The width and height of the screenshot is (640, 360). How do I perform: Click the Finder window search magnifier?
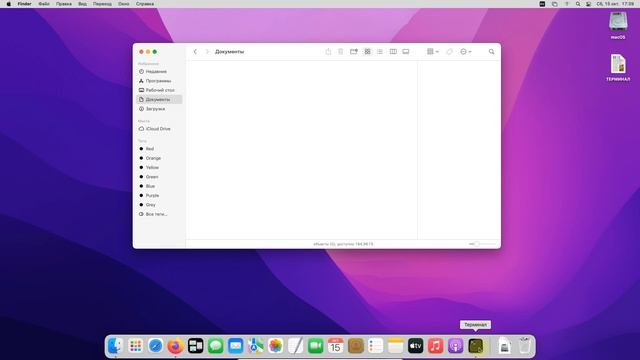491,52
